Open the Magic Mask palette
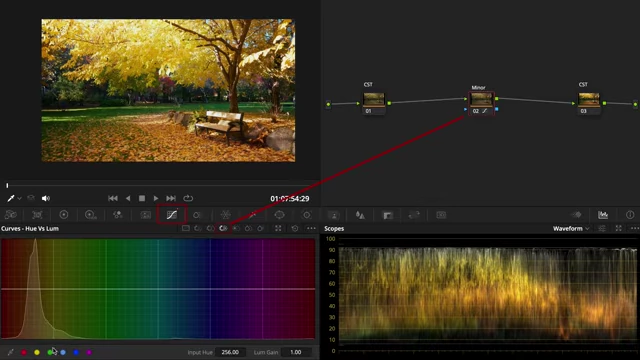The image size is (640, 360). click(307, 215)
